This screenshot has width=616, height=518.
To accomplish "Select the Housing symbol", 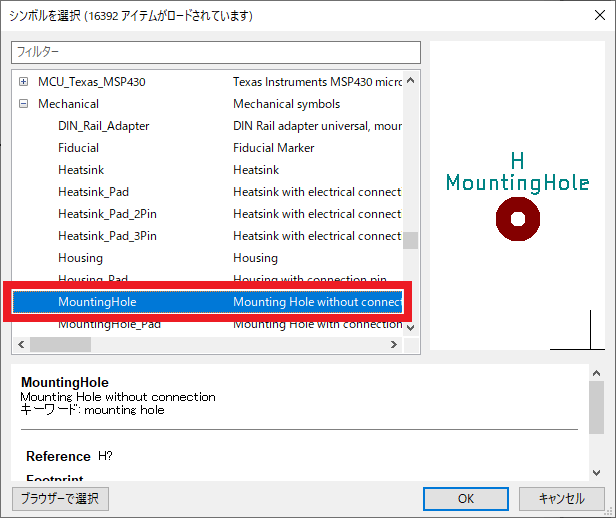I will [80, 258].
